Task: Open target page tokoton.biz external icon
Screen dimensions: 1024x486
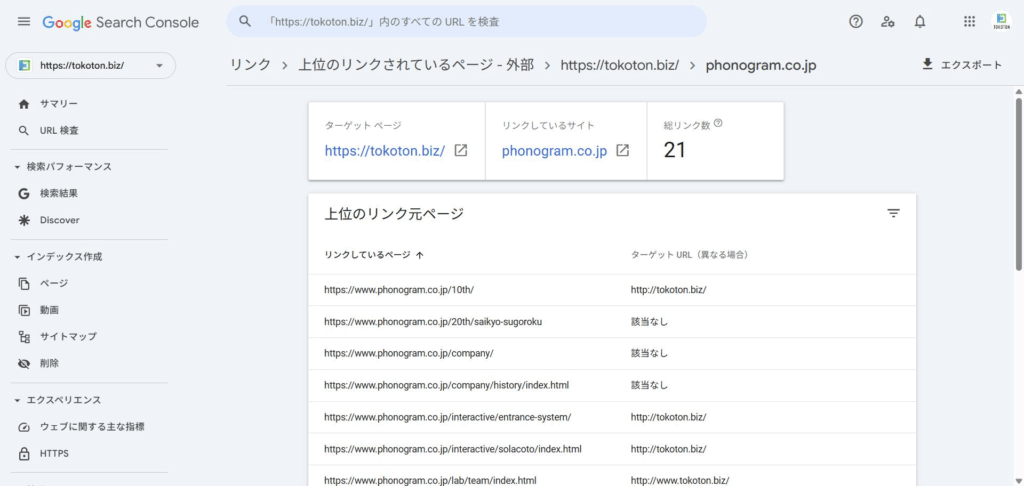Action: pyautogui.click(x=460, y=151)
